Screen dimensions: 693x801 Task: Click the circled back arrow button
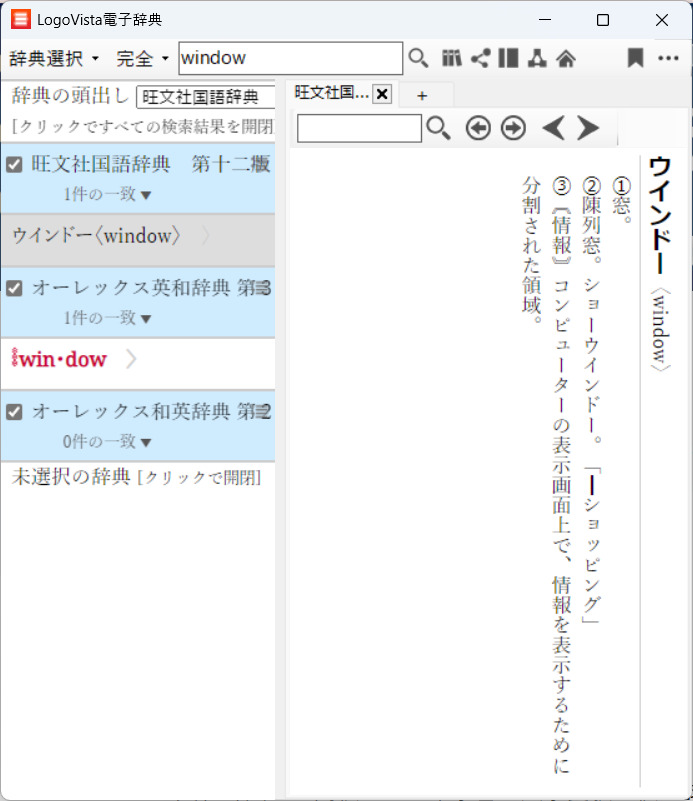click(x=478, y=128)
